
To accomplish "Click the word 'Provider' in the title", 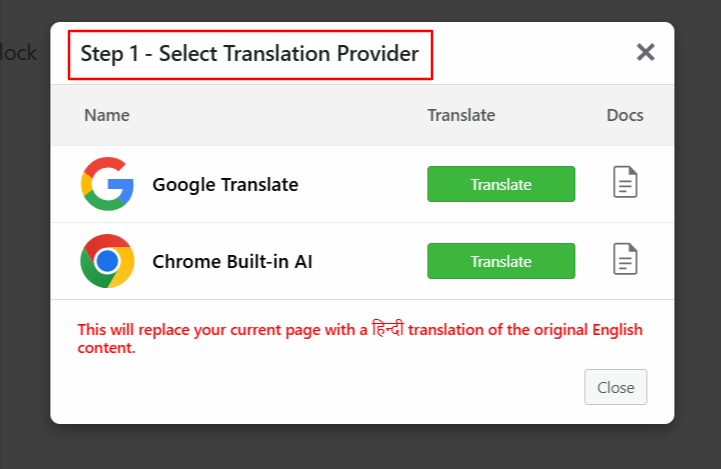I will [x=374, y=54].
